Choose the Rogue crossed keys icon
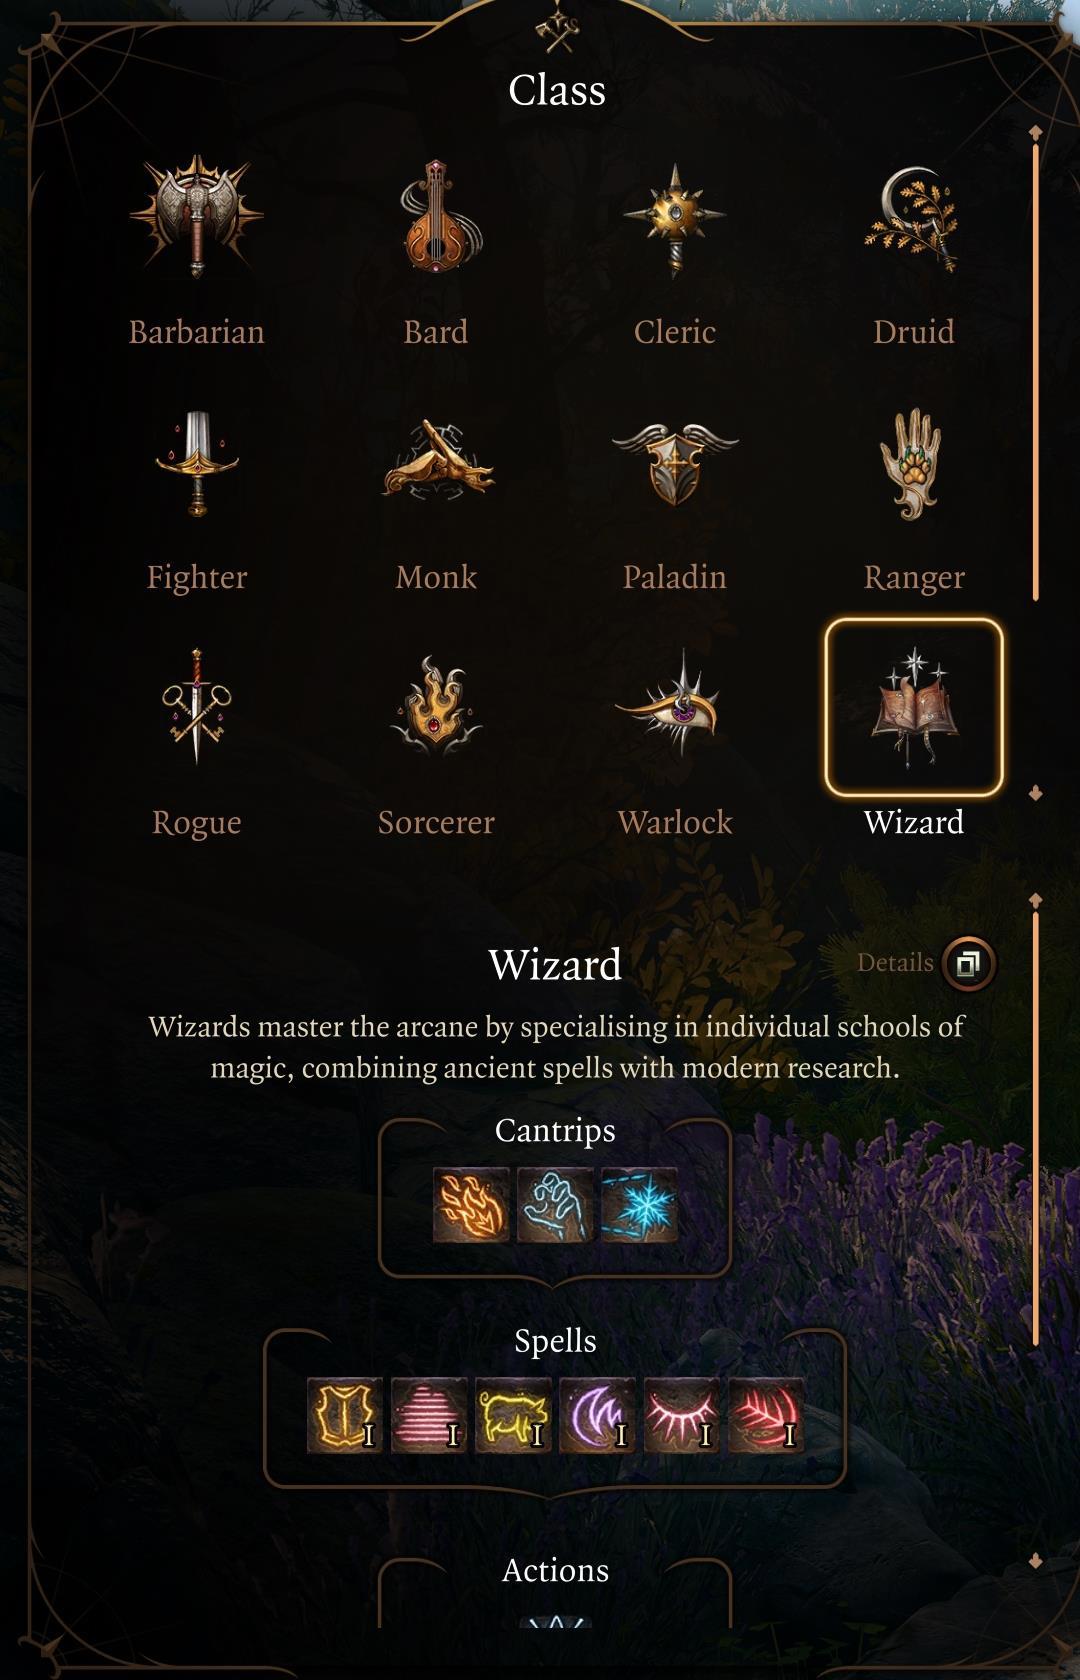Viewport: 1080px width, 1680px height. pos(197,707)
